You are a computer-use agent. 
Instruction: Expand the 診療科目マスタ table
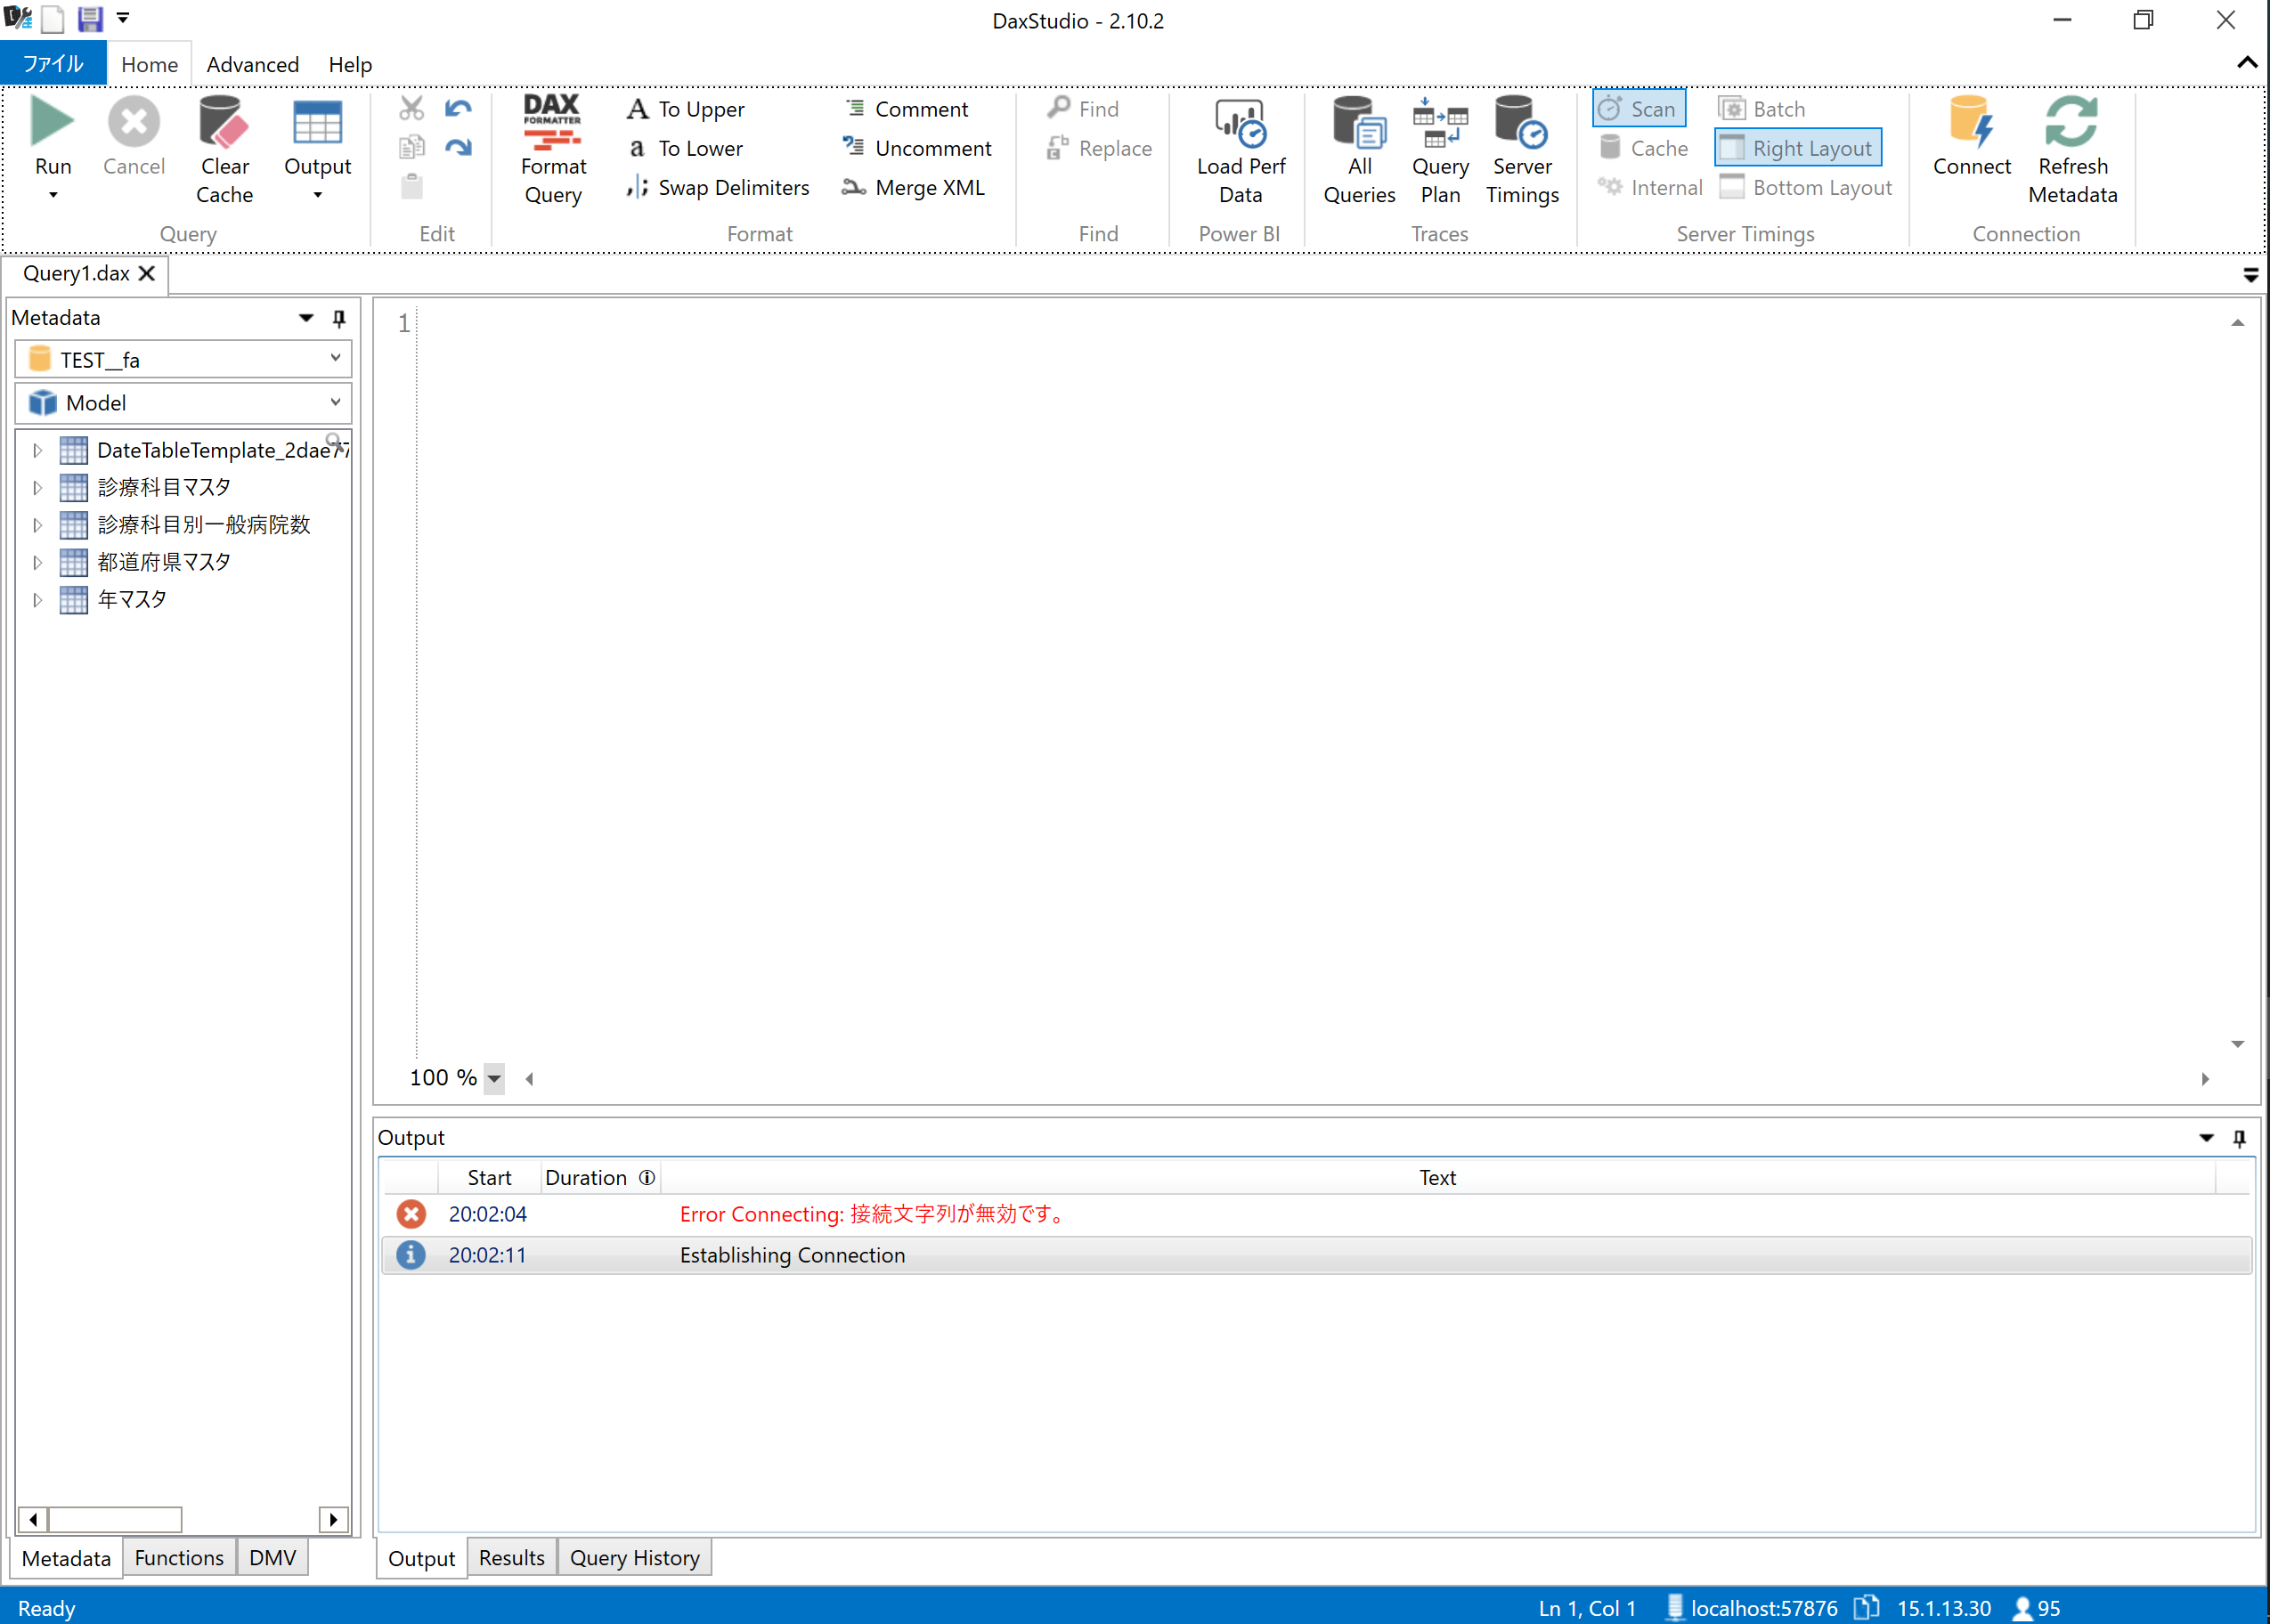37,487
